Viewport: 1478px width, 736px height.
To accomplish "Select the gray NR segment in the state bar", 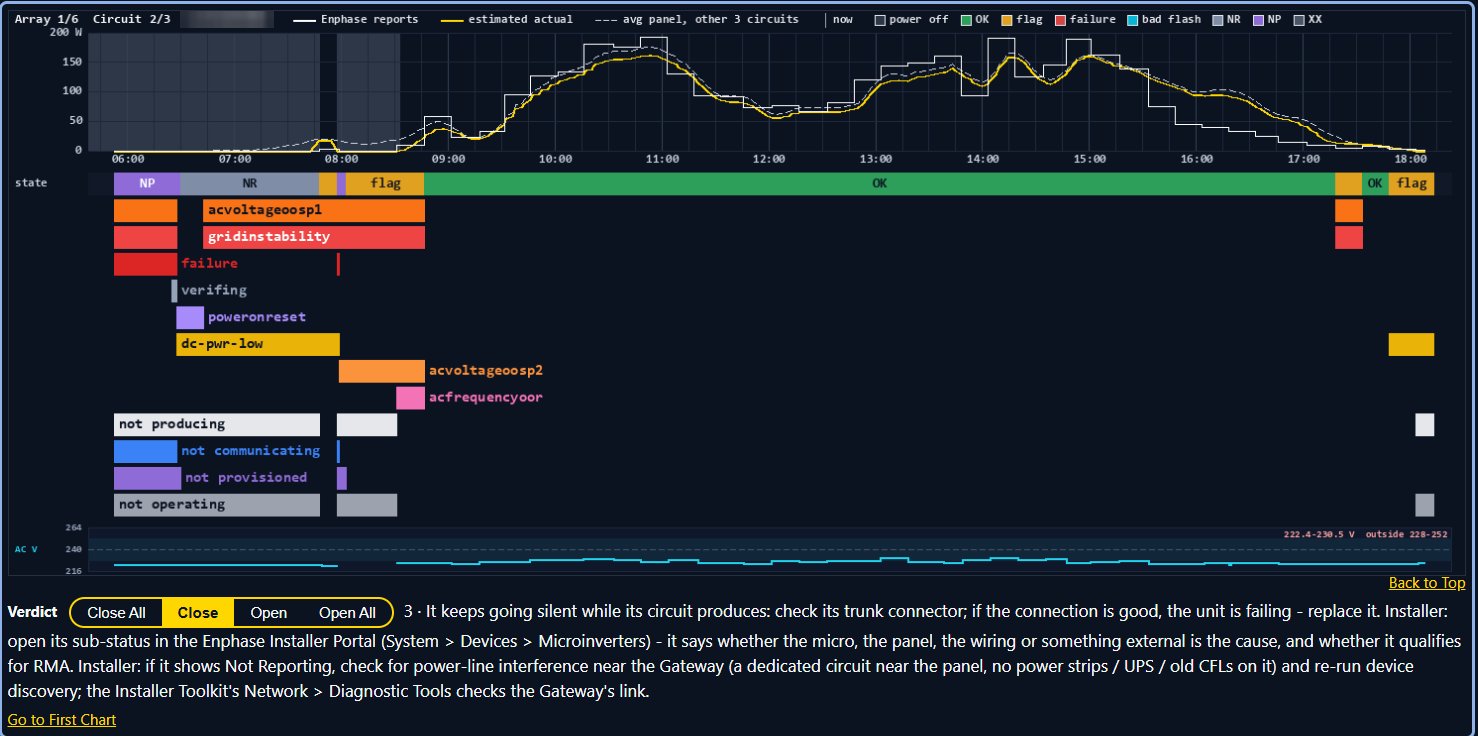I will tap(249, 184).
